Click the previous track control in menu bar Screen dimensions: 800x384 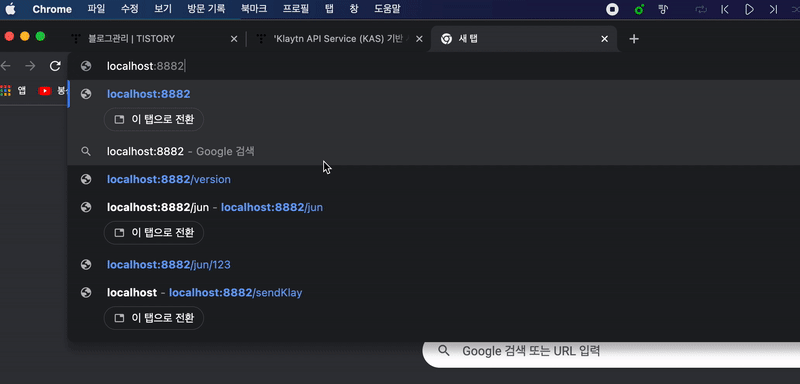[x=724, y=9]
